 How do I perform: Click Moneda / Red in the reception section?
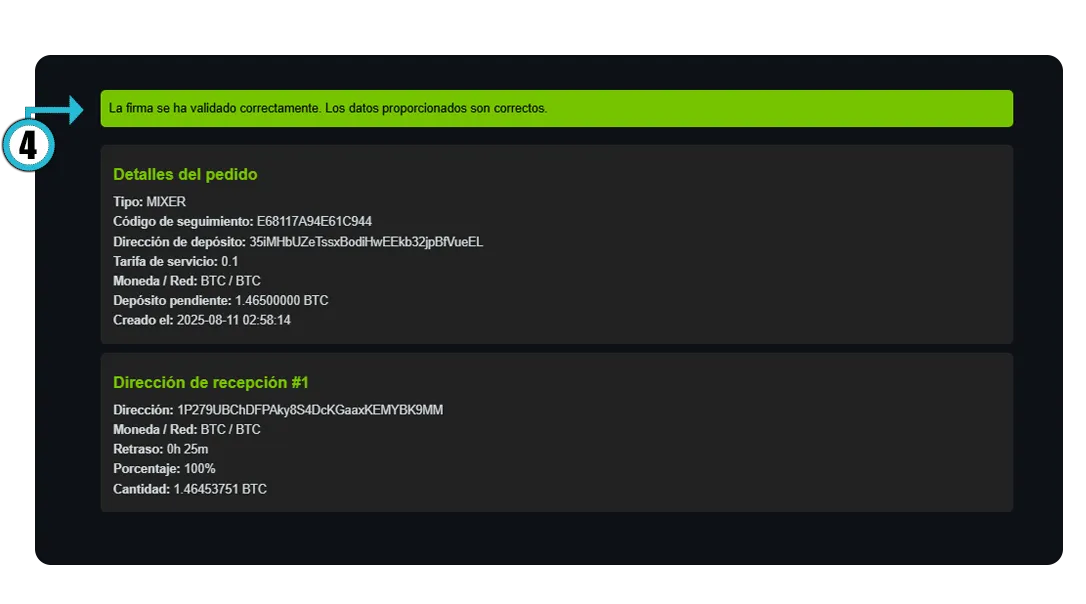coord(155,430)
